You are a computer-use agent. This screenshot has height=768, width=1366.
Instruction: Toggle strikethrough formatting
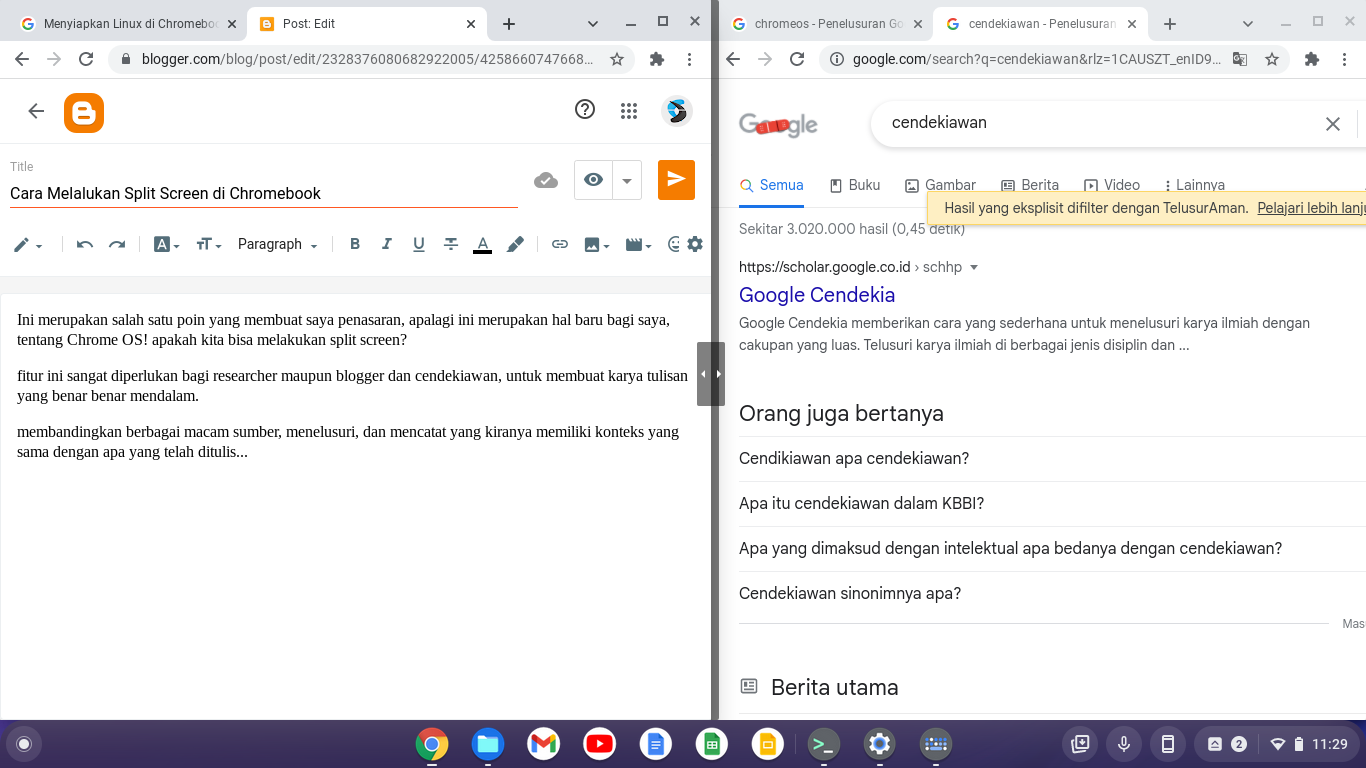(451, 244)
